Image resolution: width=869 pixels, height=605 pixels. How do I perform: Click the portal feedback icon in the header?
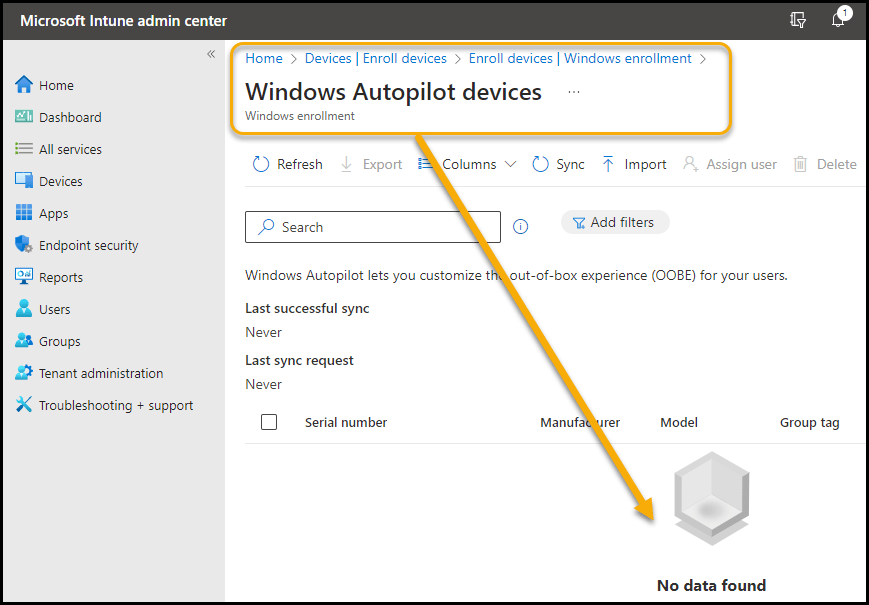(x=798, y=20)
